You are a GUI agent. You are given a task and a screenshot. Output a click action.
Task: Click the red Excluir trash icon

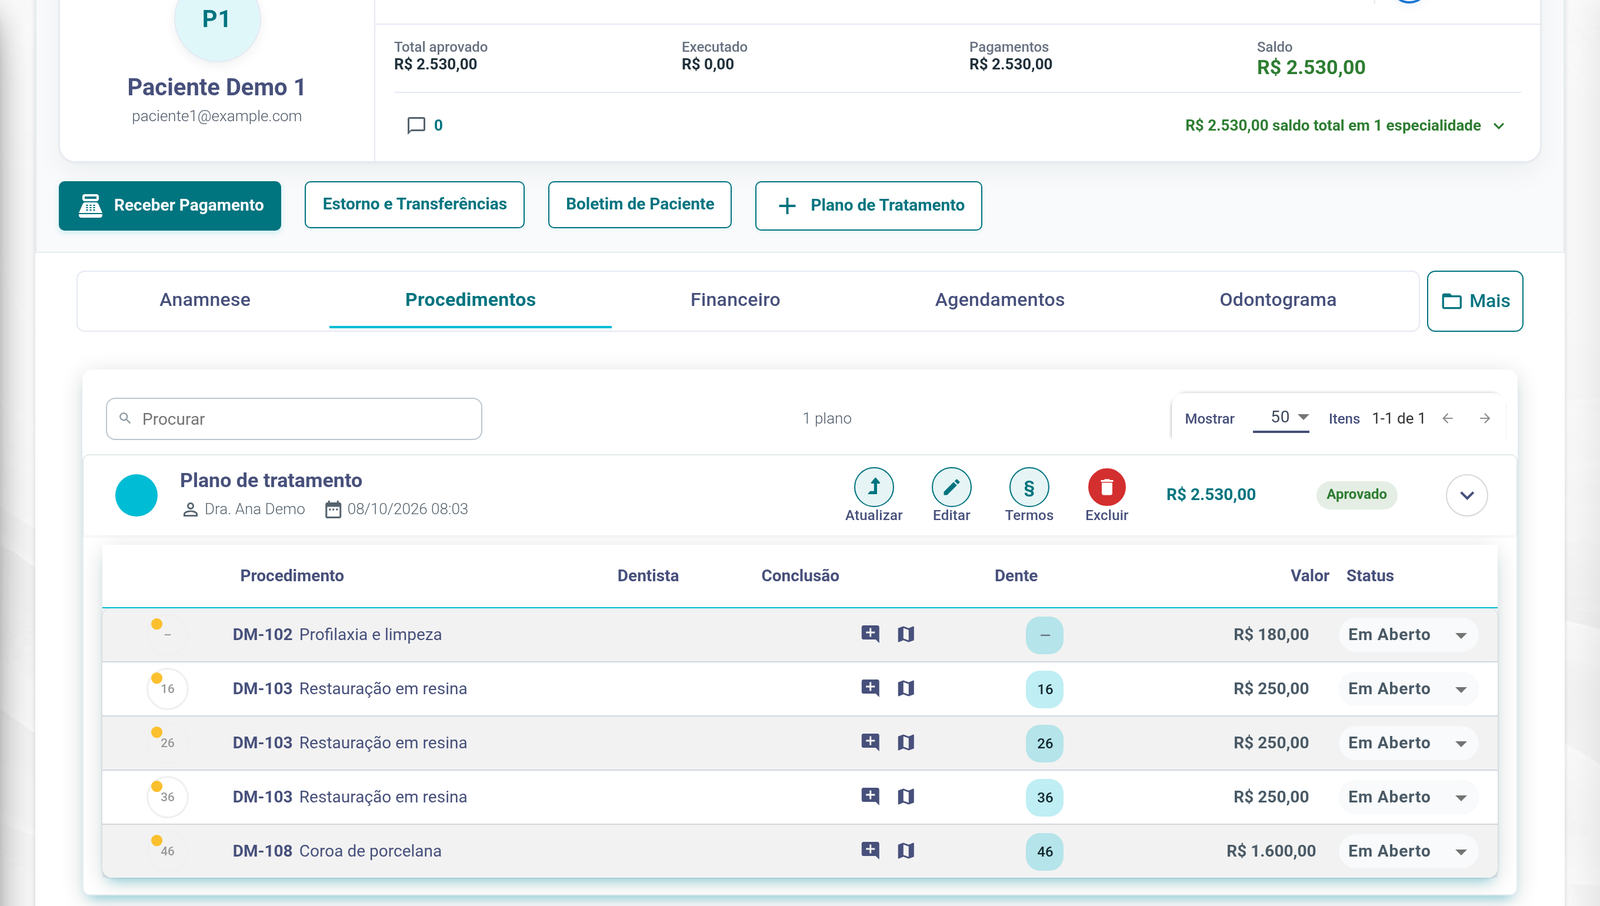(x=1106, y=487)
